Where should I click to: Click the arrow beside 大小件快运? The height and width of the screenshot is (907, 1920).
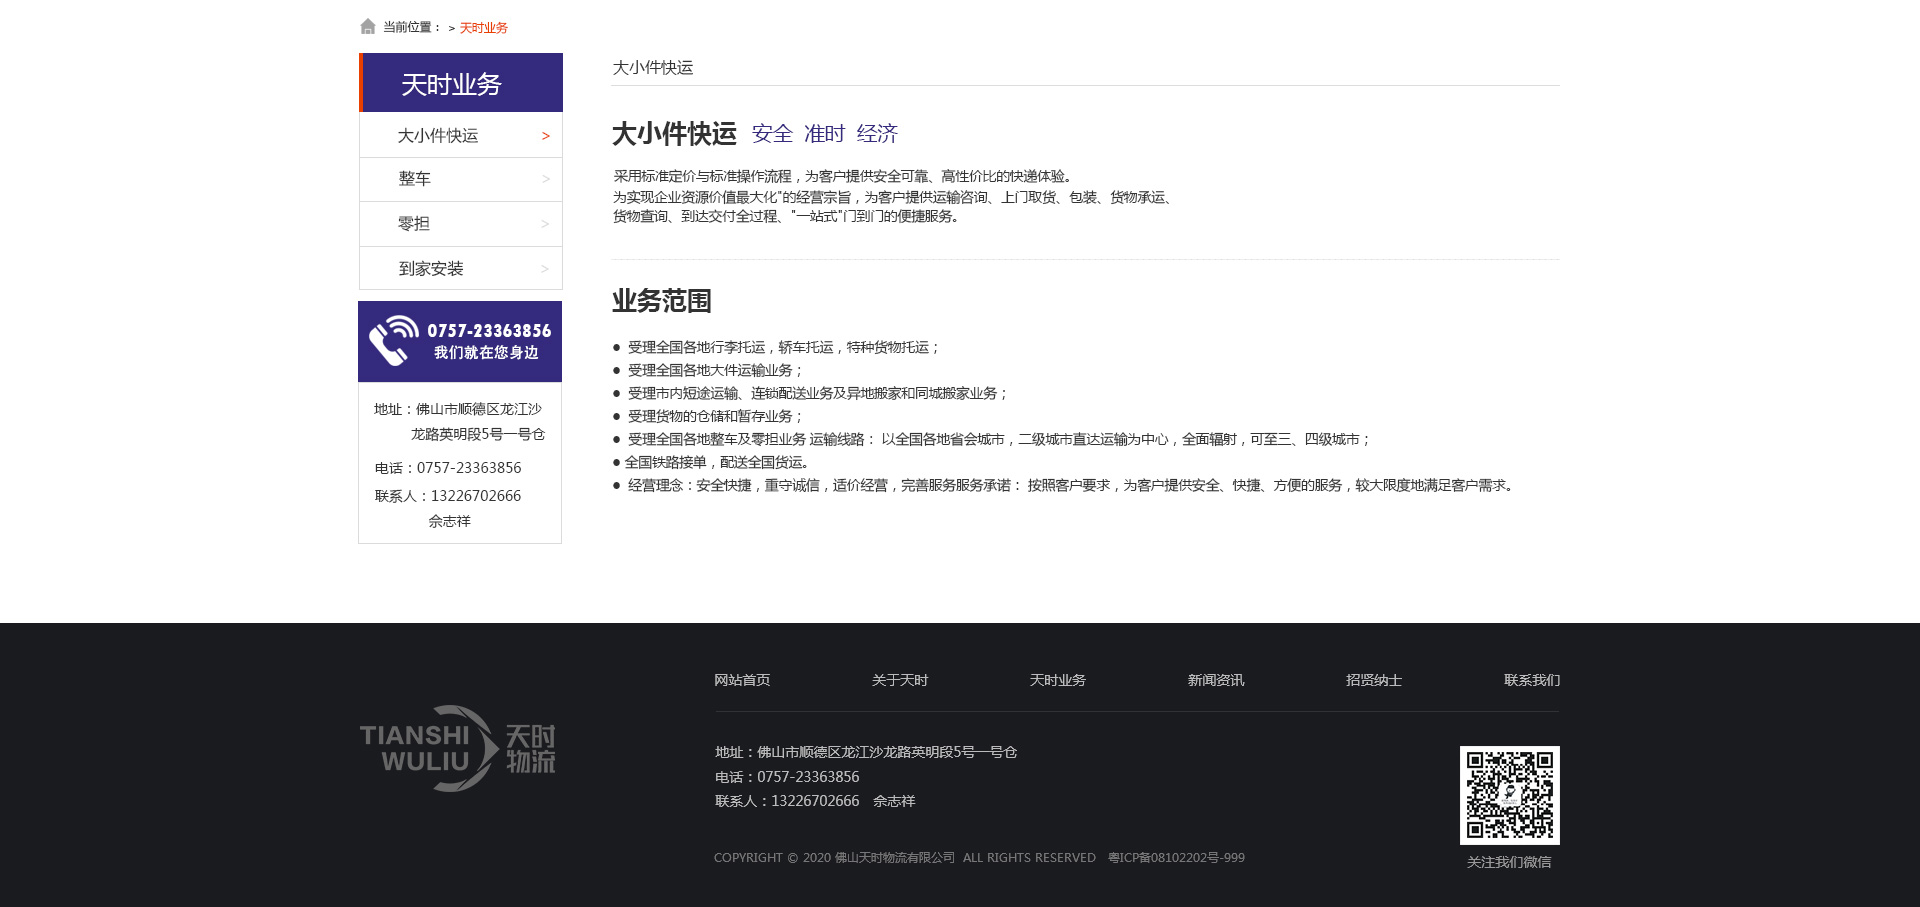[545, 136]
